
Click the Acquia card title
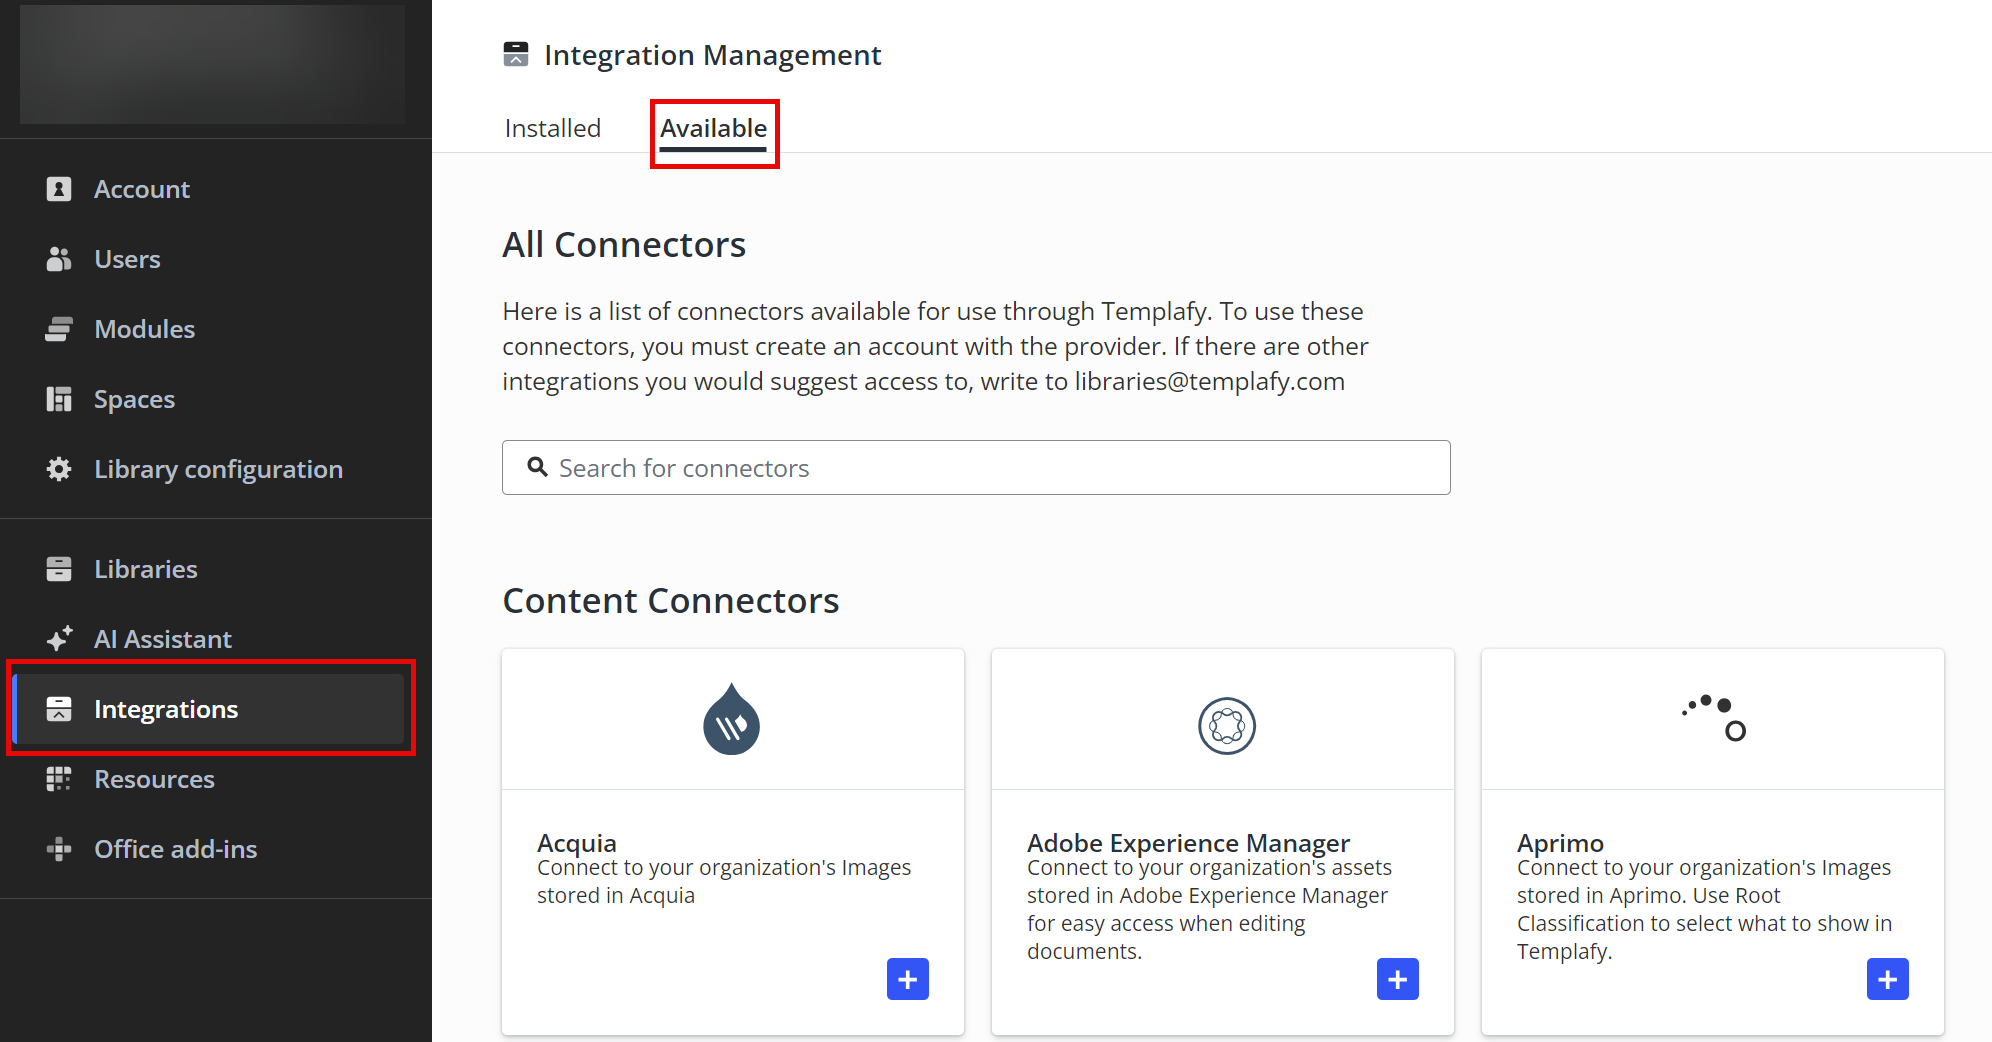click(x=577, y=843)
